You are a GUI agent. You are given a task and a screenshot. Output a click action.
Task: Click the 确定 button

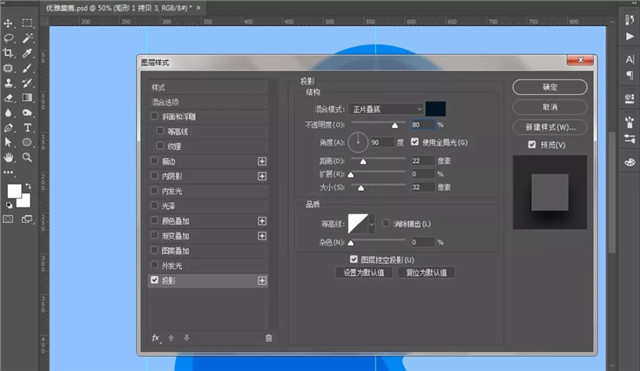(x=550, y=87)
